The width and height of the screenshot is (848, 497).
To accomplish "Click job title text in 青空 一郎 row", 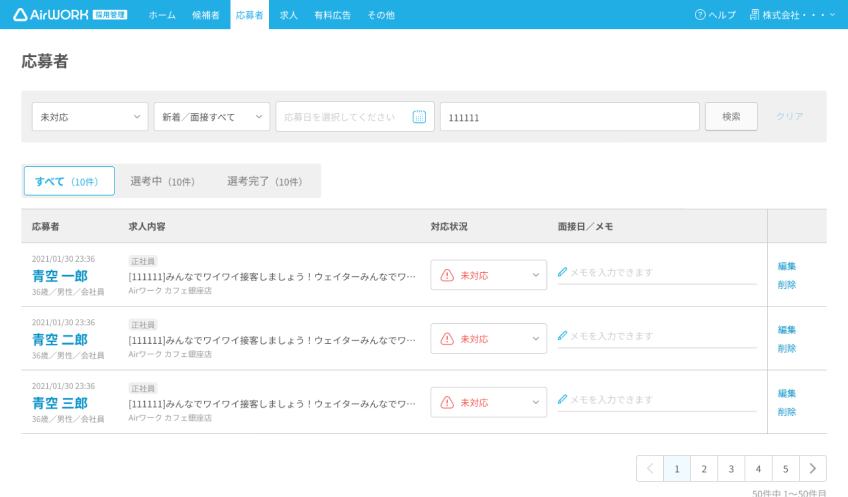I will (x=272, y=276).
